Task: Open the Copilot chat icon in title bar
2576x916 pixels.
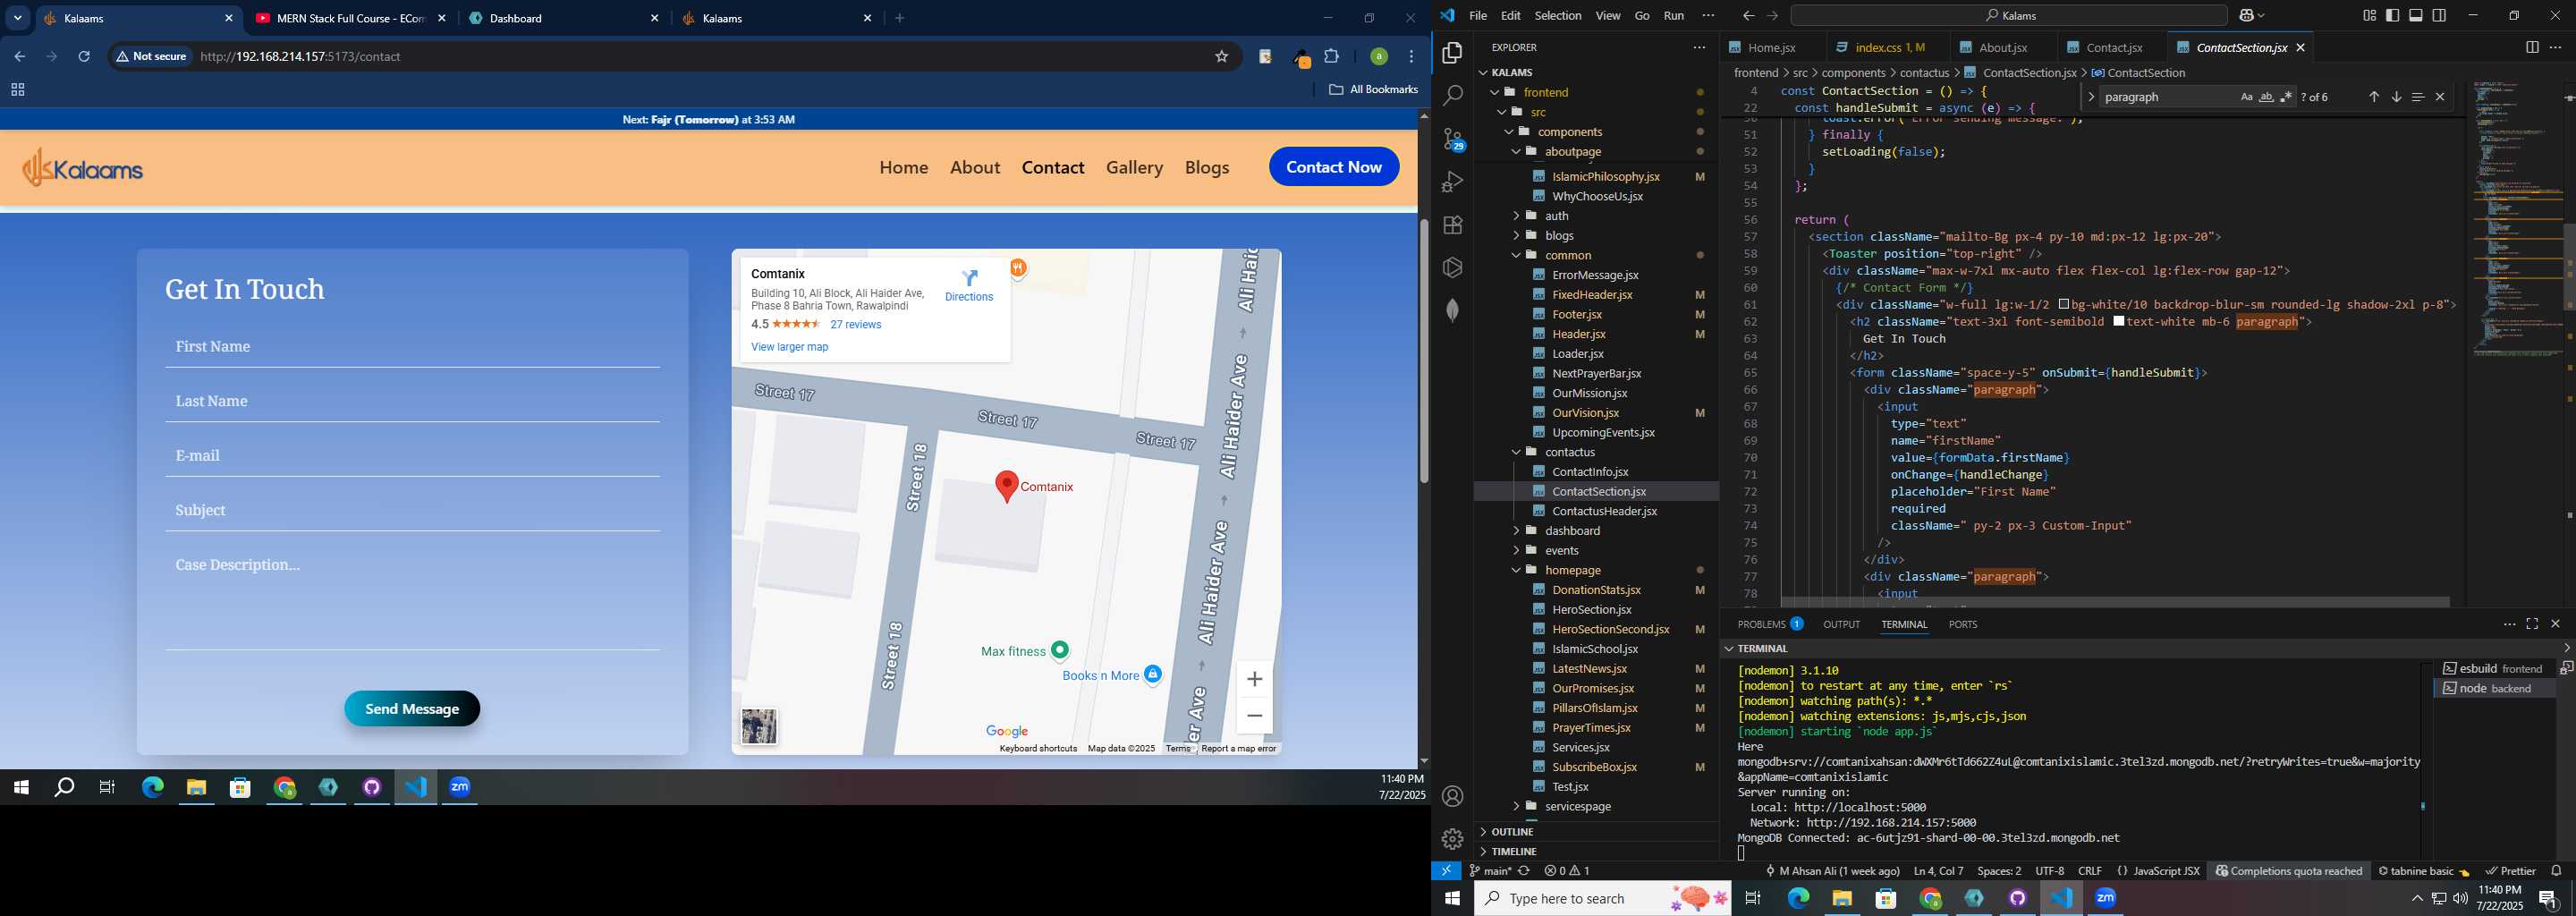Action: pyautogui.click(x=2248, y=16)
